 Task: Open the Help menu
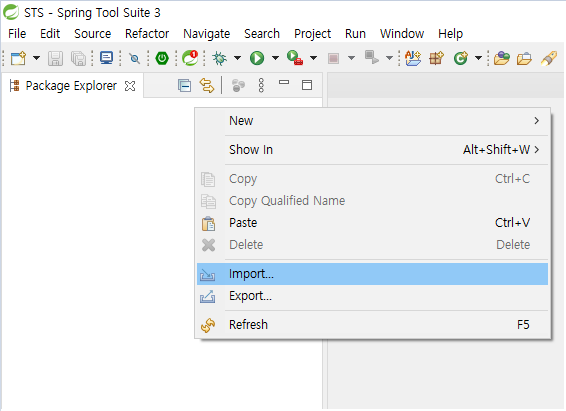tap(450, 34)
